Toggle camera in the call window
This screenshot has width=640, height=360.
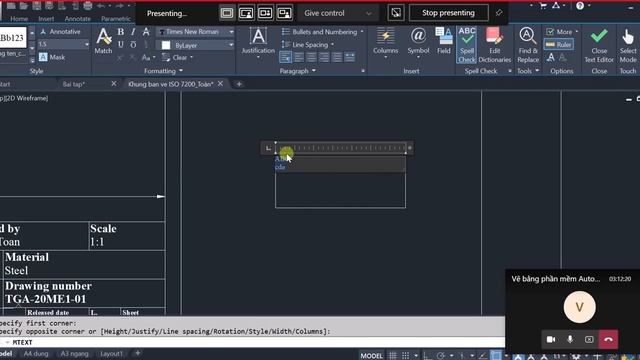click(x=551, y=339)
